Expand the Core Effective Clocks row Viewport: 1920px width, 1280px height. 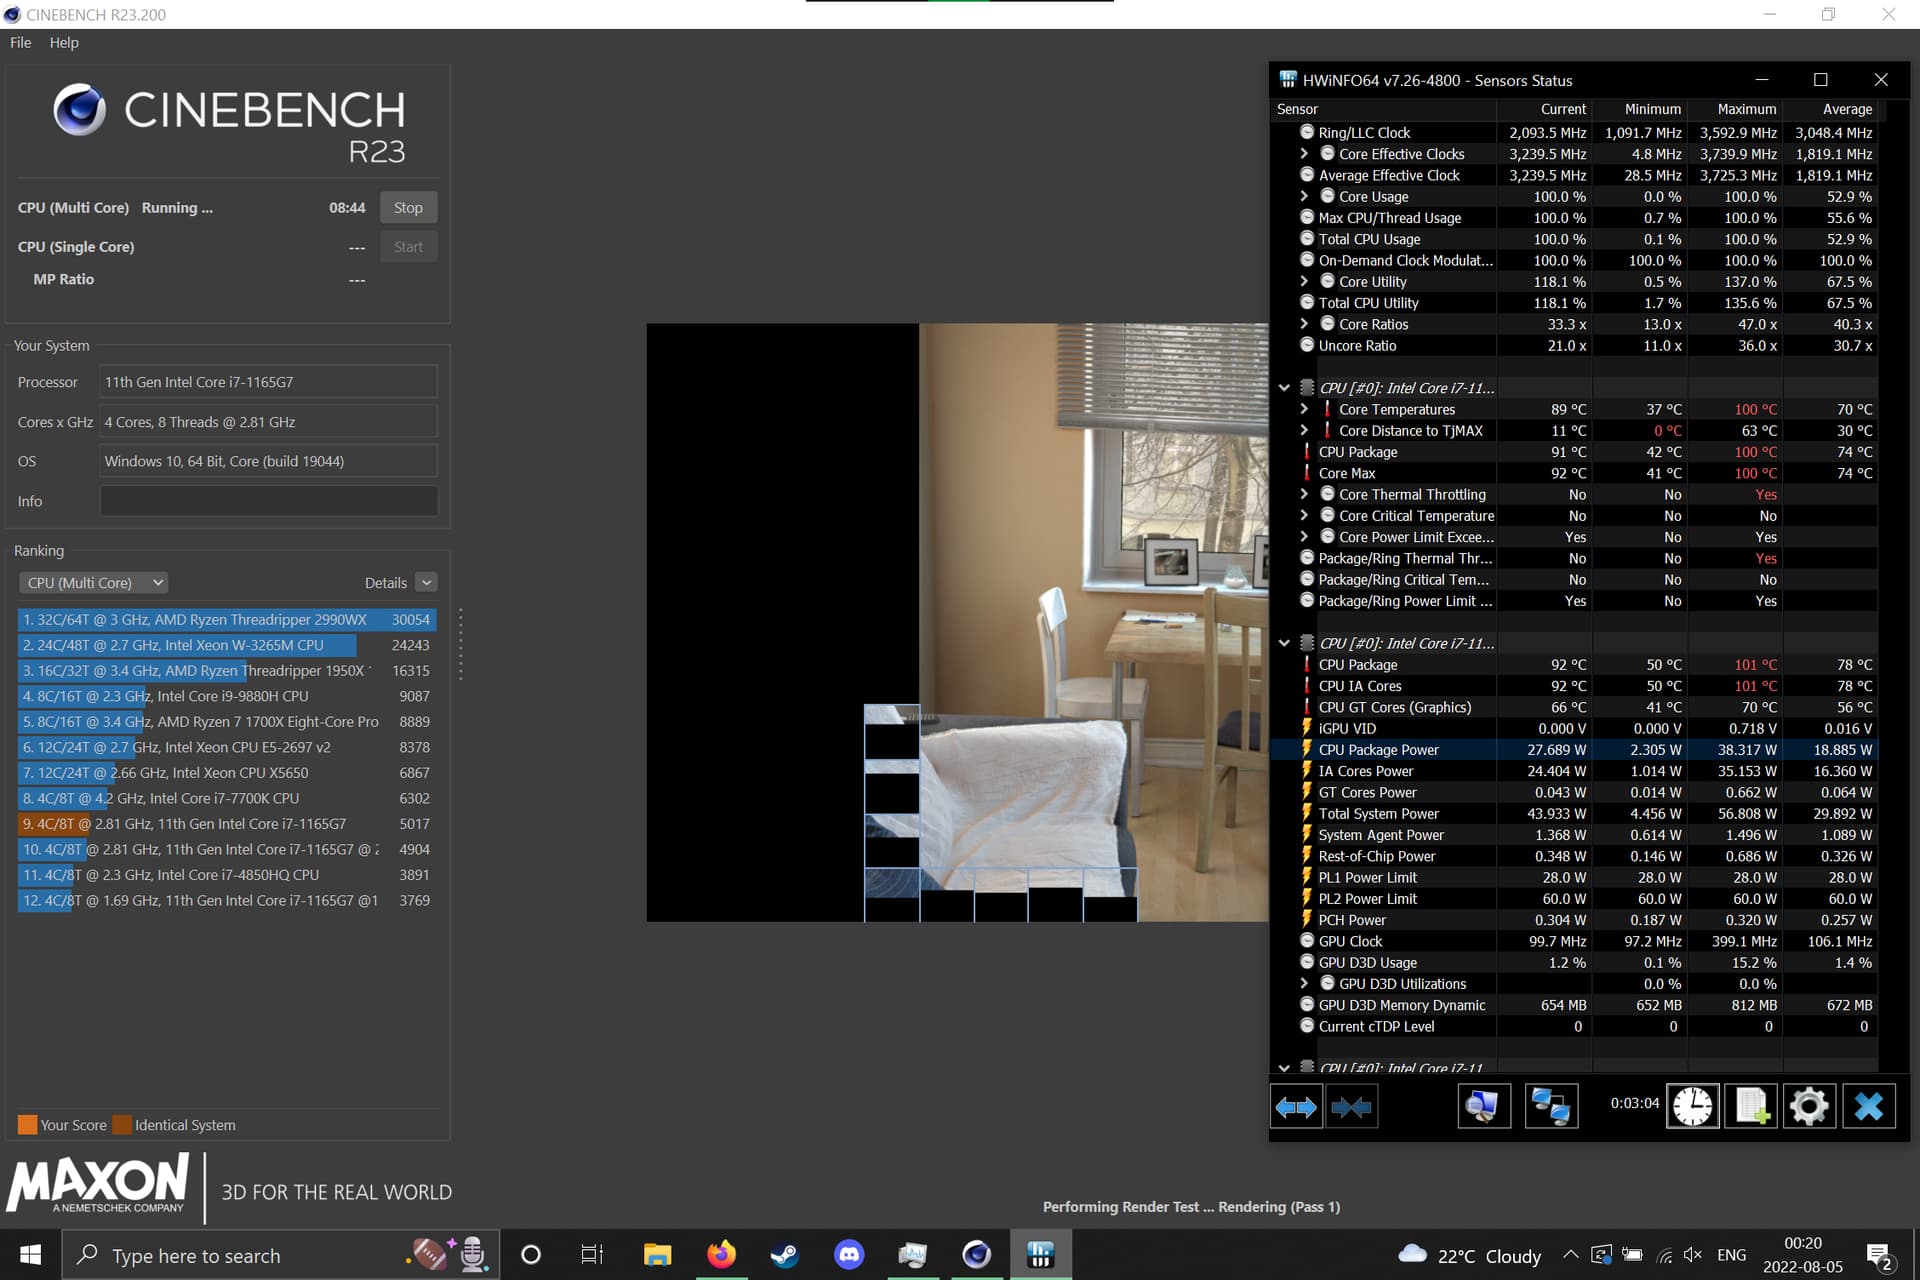tap(1304, 154)
